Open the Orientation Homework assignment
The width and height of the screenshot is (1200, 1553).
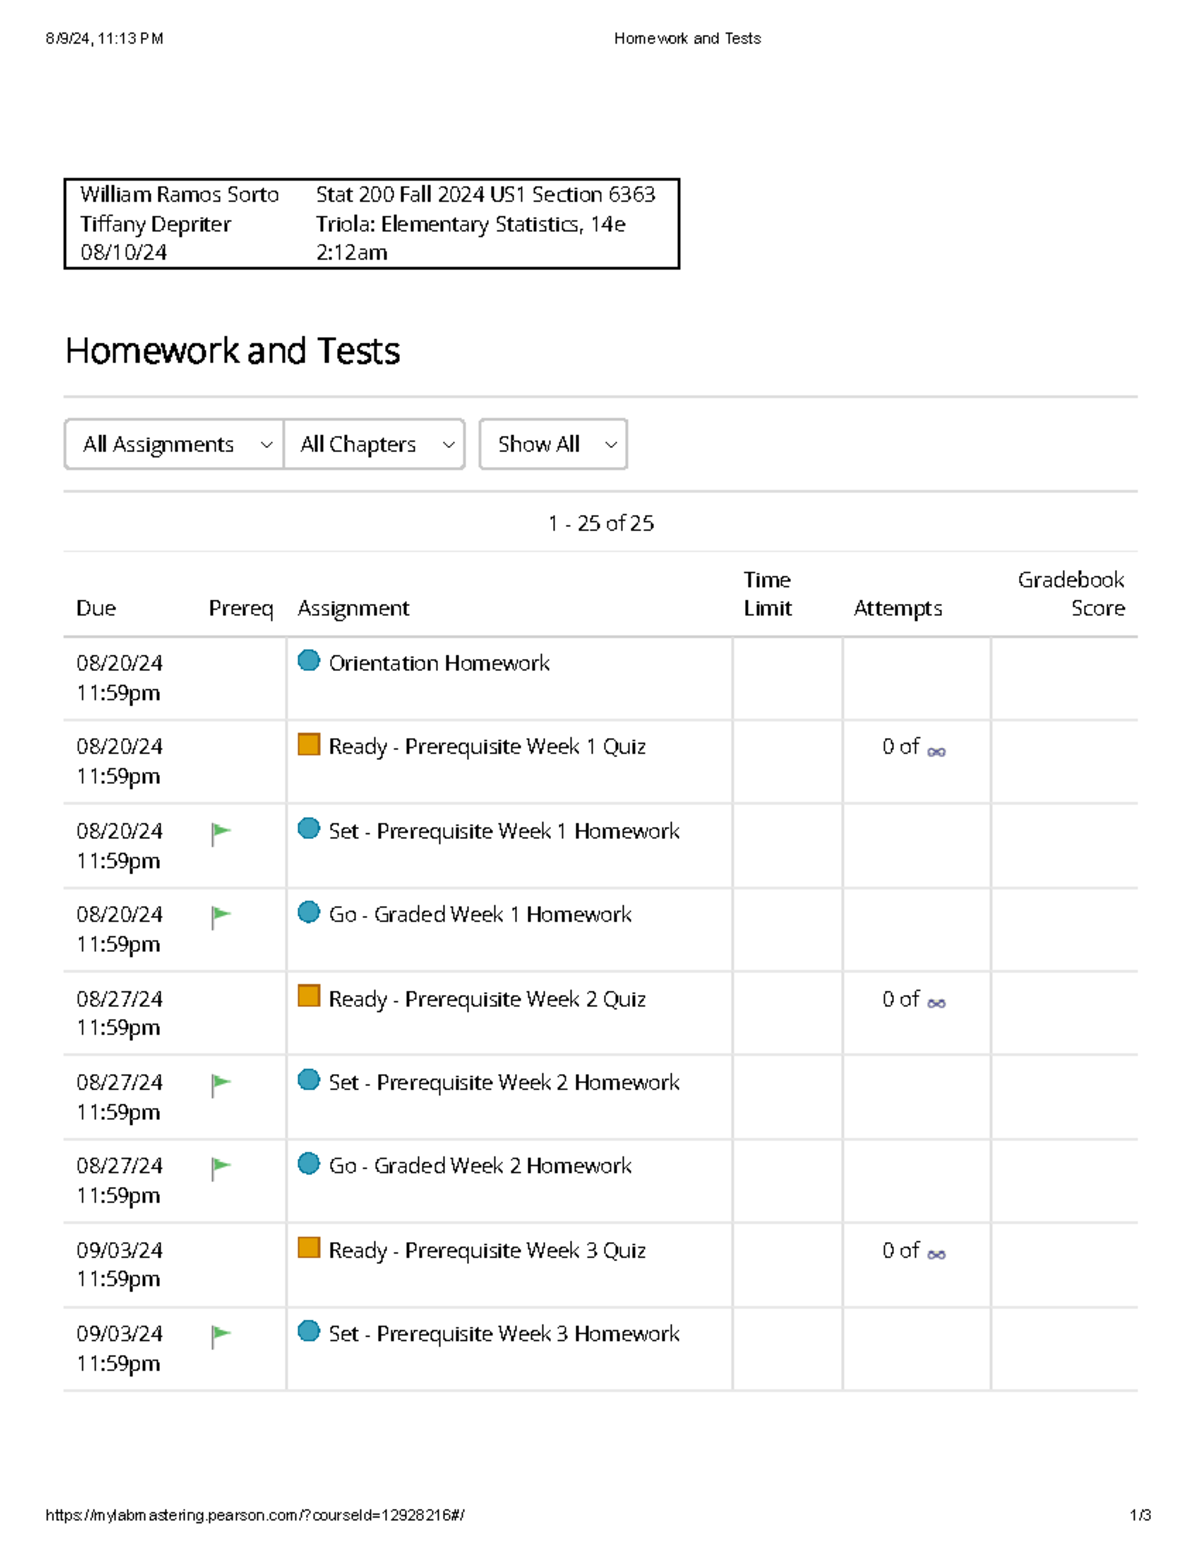pos(439,663)
